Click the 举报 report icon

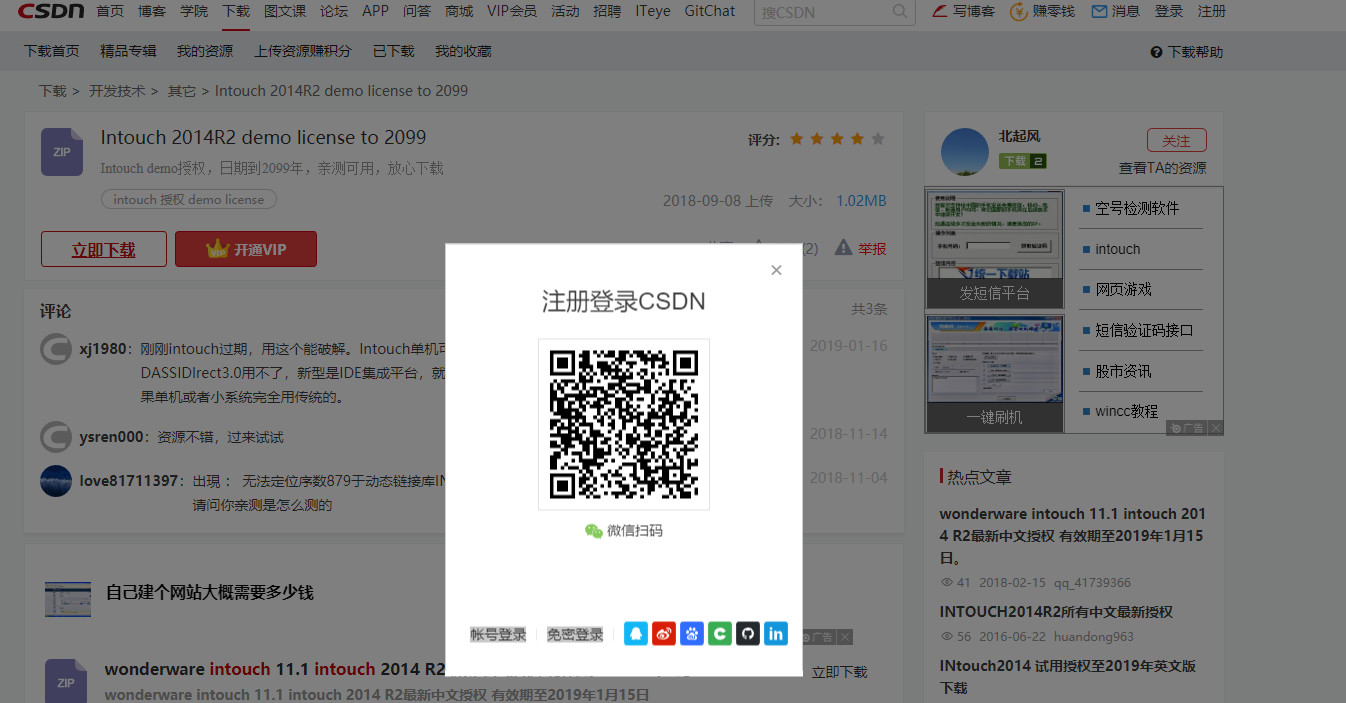point(844,248)
